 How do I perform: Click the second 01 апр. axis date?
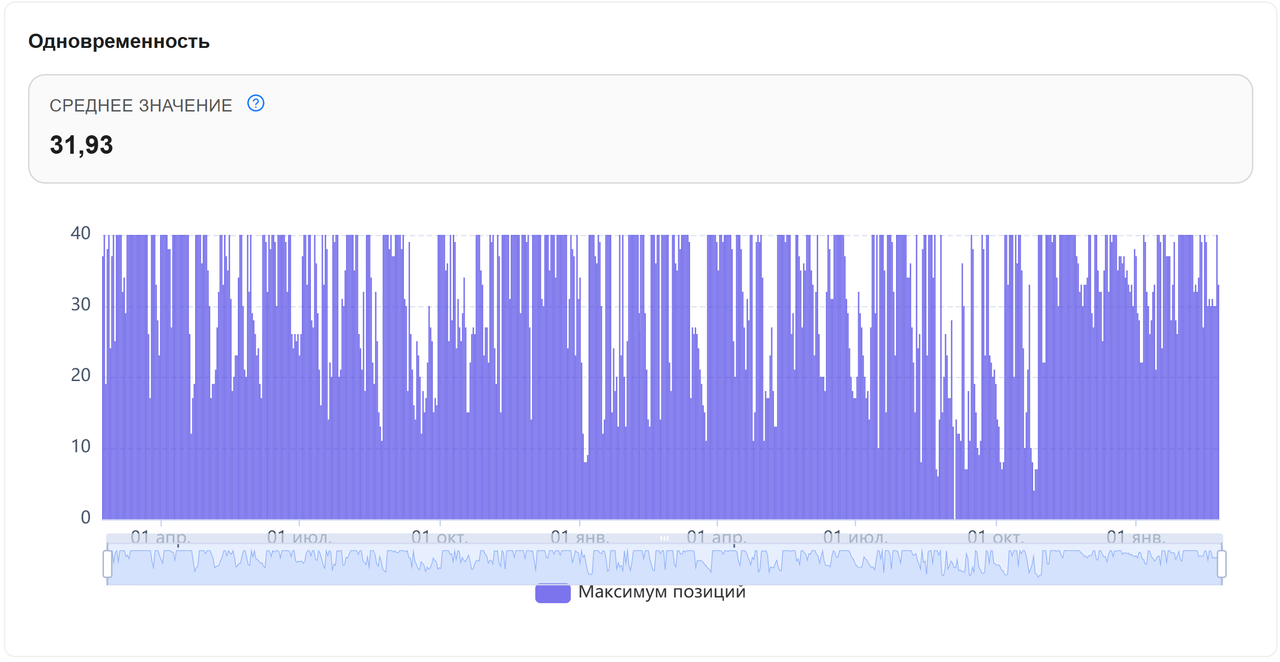[x=717, y=537]
